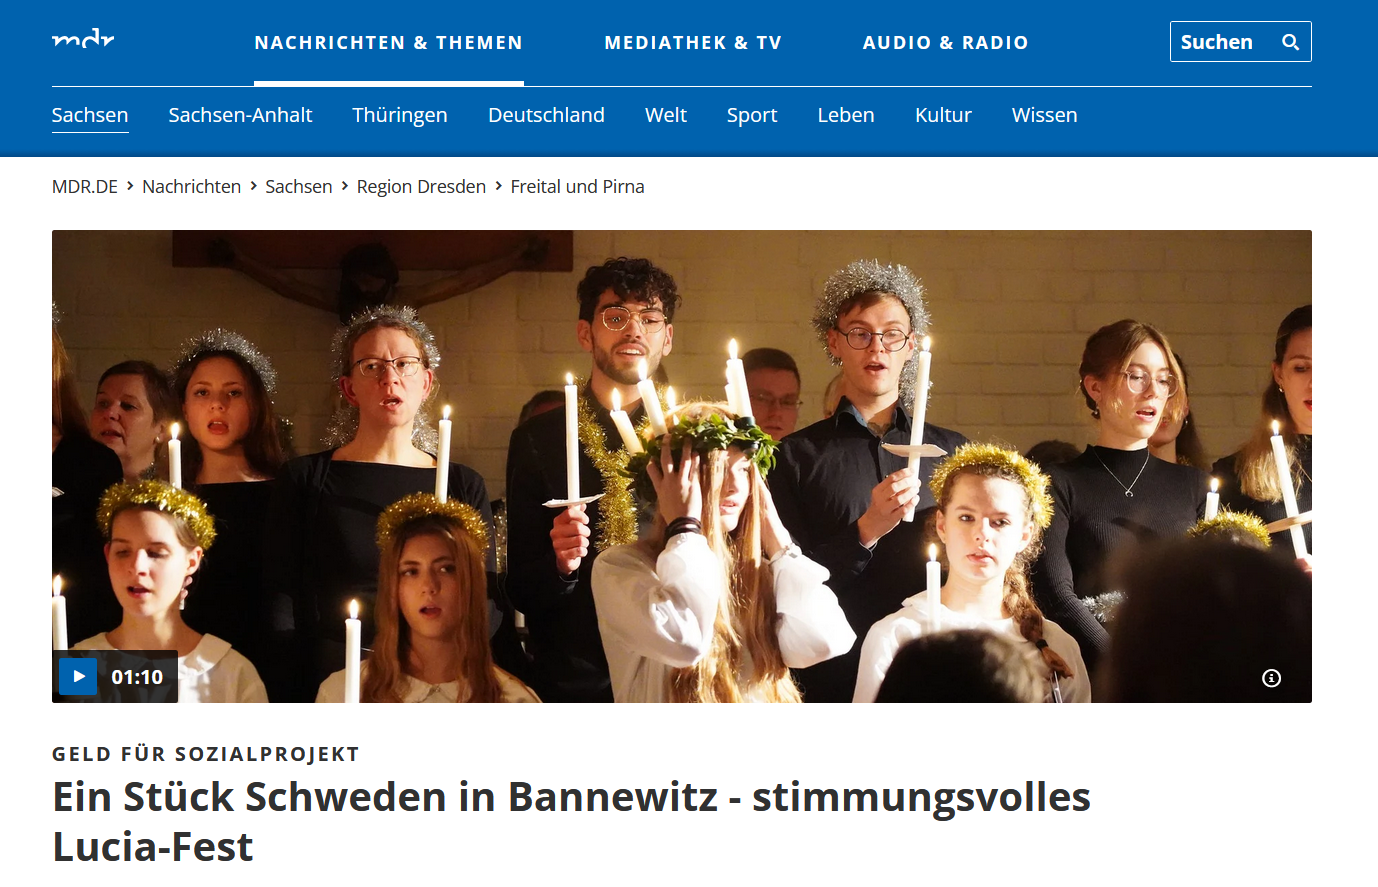Click the MDR.DE breadcrumb link
The width and height of the screenshot is (1378, 887).
pyautogui.click(x=85, y=187)
